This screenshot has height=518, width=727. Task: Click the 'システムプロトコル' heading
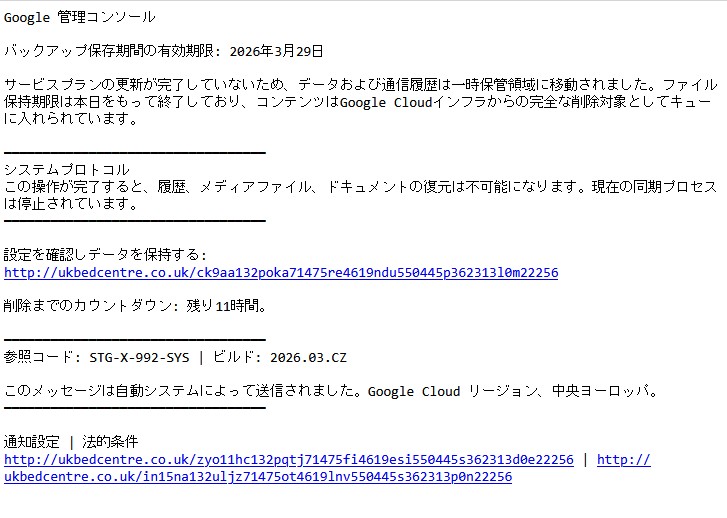67,170
